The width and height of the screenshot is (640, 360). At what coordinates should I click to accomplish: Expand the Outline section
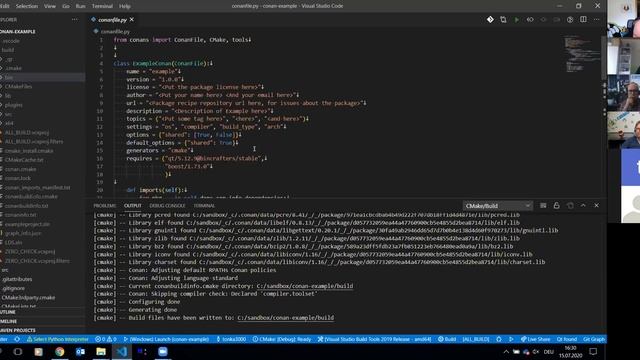click(42, 312)
